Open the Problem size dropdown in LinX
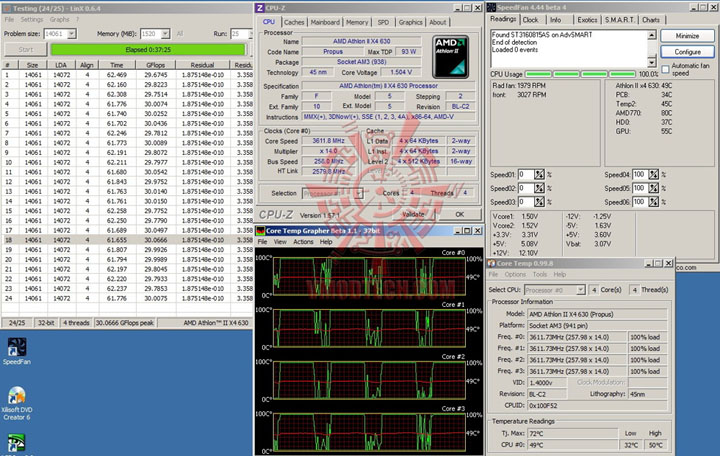The width and height of the screenshot is (720, 456). [x=72, y=34]
